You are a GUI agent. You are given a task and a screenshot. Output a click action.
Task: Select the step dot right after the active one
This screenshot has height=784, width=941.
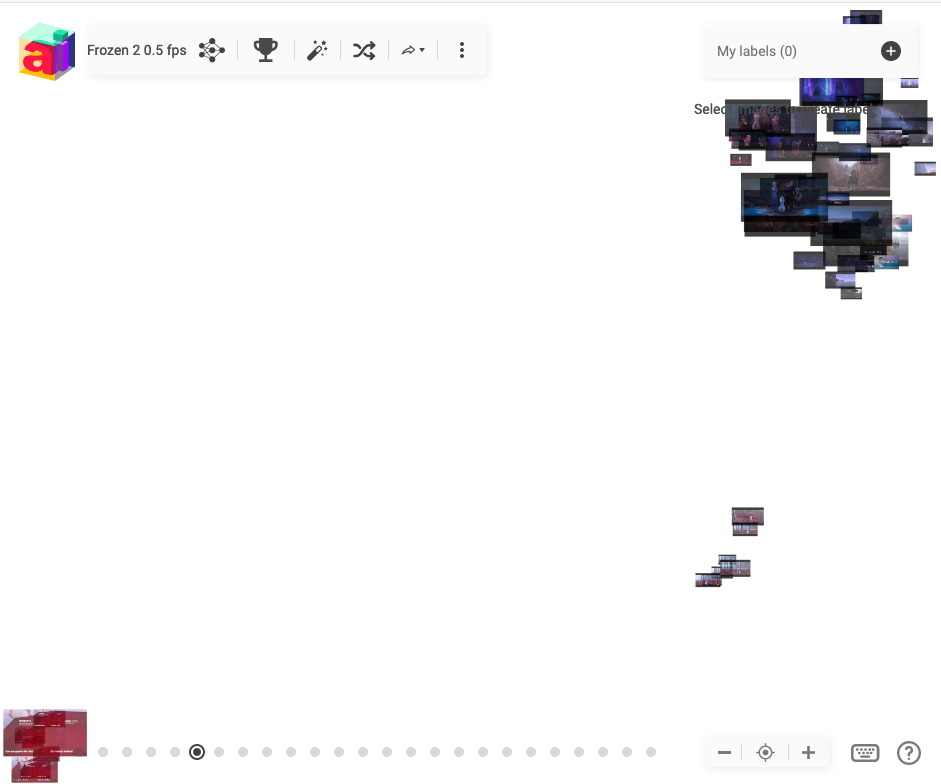tap(219, 752)
